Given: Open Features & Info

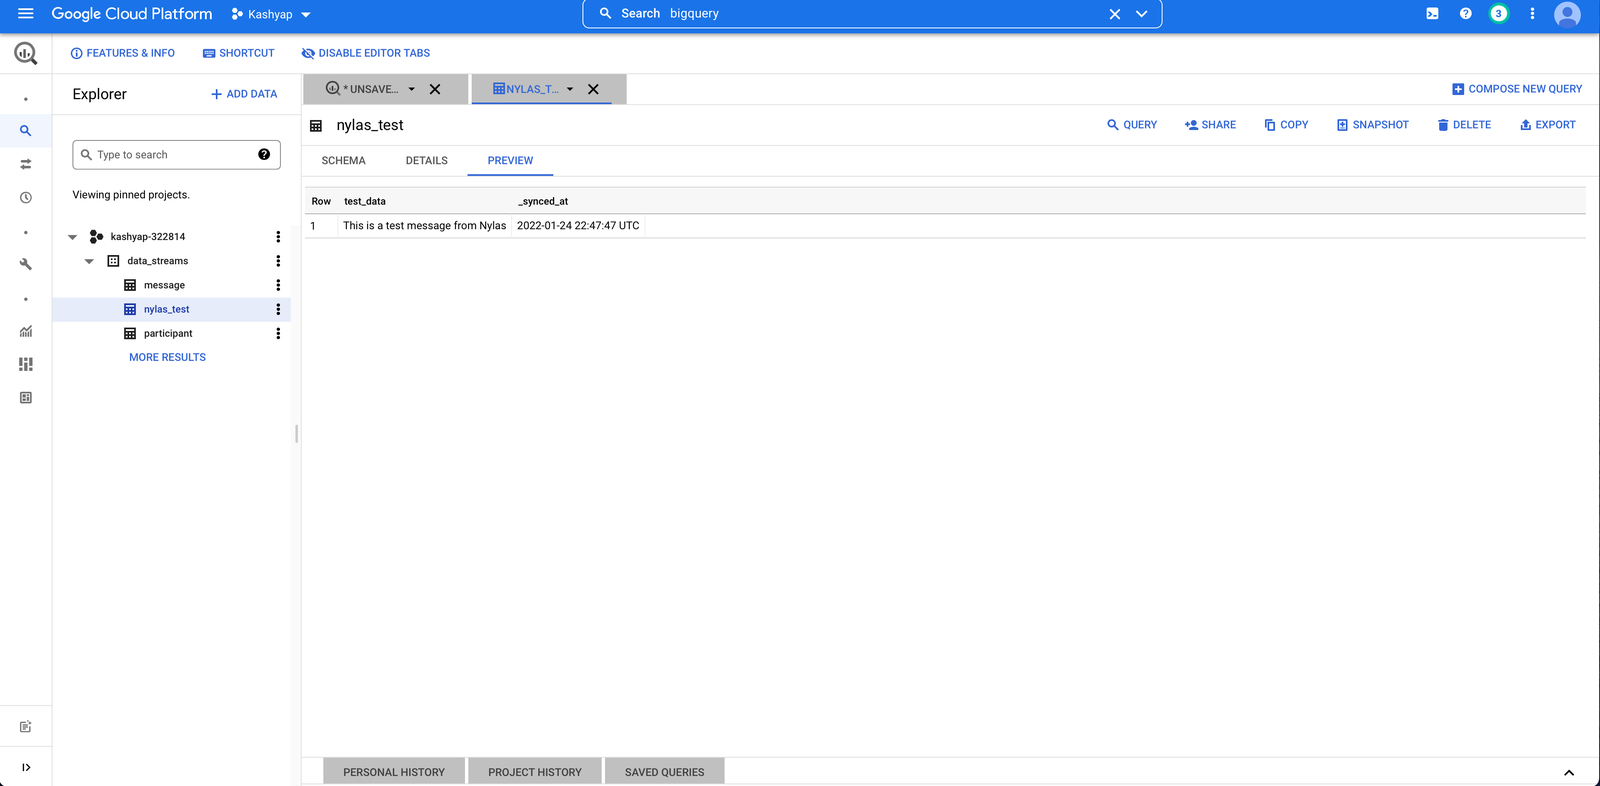Looking at the screenshot, I should (123, 53).
